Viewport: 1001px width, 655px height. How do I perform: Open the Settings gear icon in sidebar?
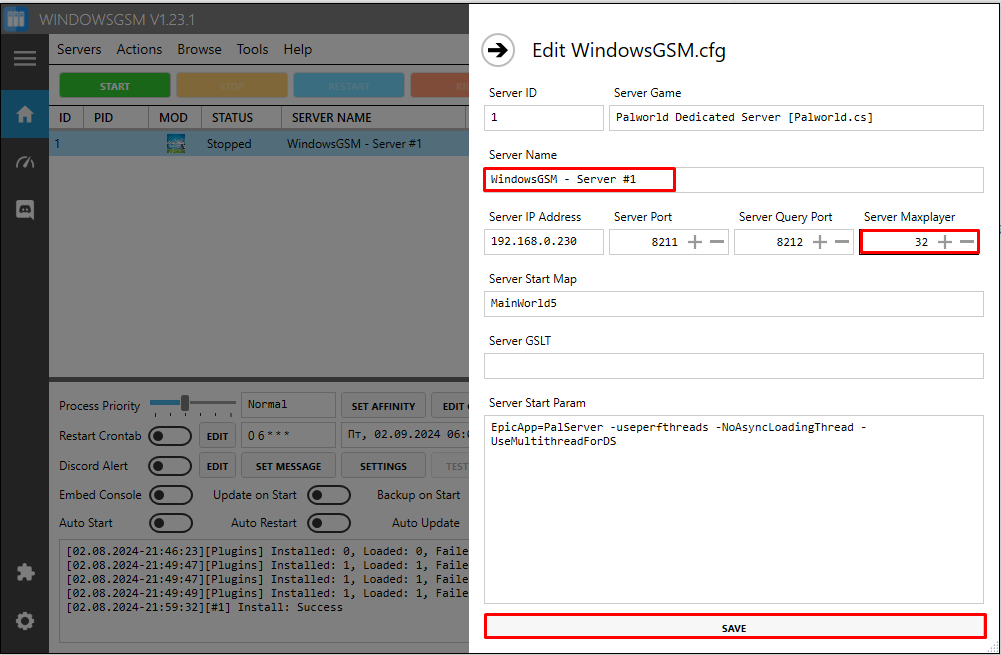tap(24, 621)
